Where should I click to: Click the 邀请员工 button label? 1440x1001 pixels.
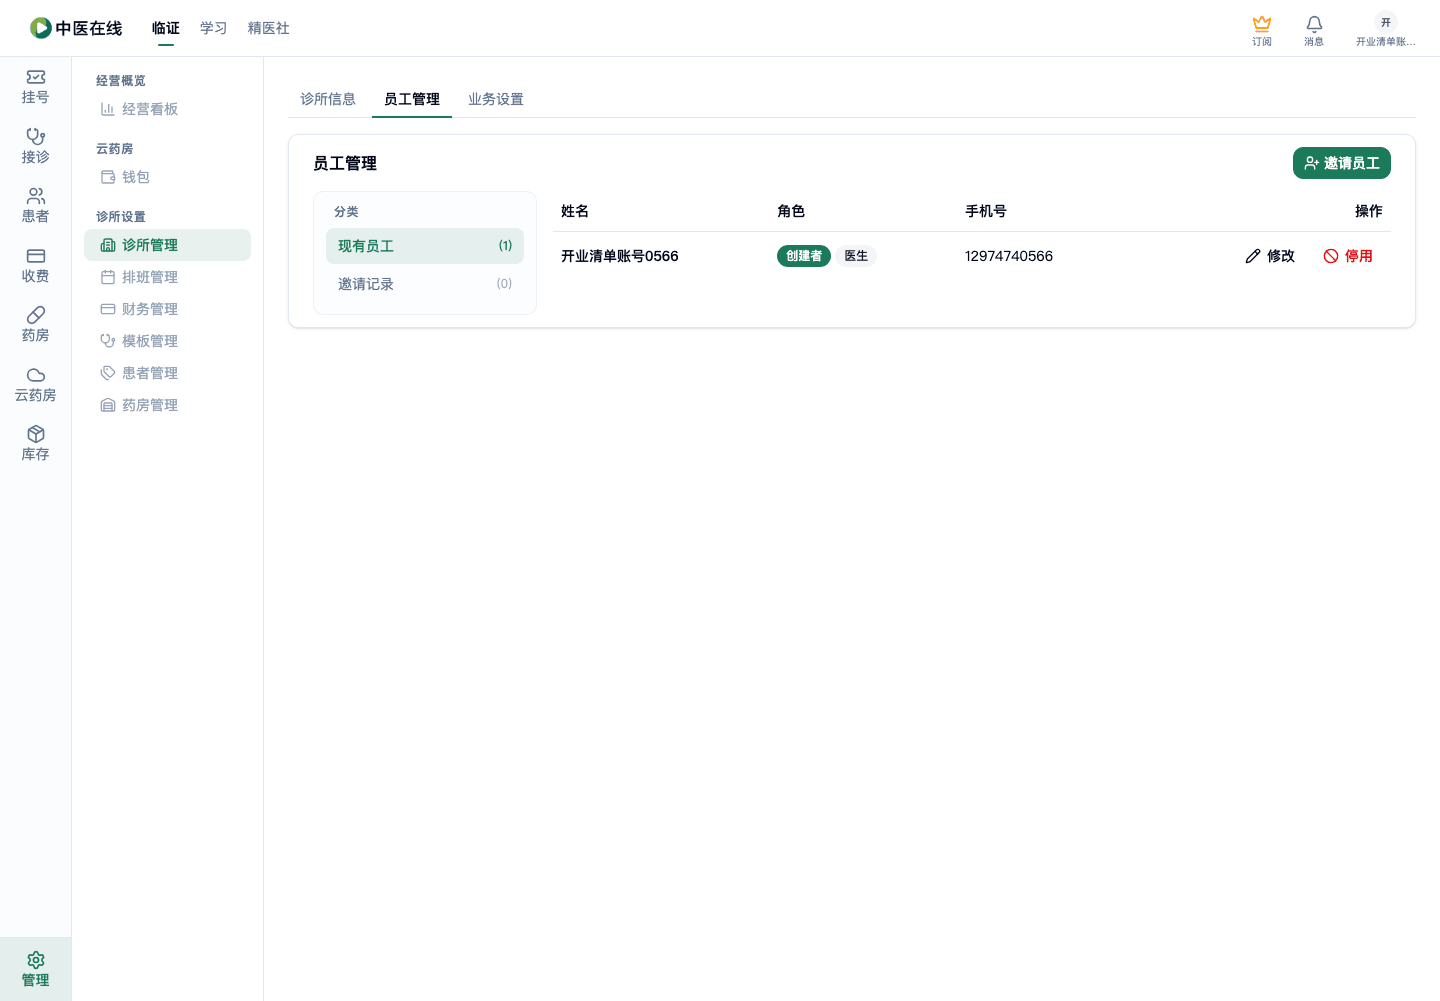click(1352, 163)
